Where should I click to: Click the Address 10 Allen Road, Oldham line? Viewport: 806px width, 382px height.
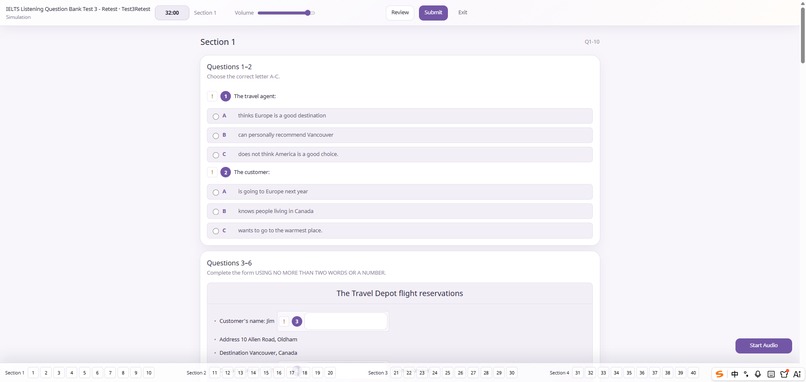[258, 340]
